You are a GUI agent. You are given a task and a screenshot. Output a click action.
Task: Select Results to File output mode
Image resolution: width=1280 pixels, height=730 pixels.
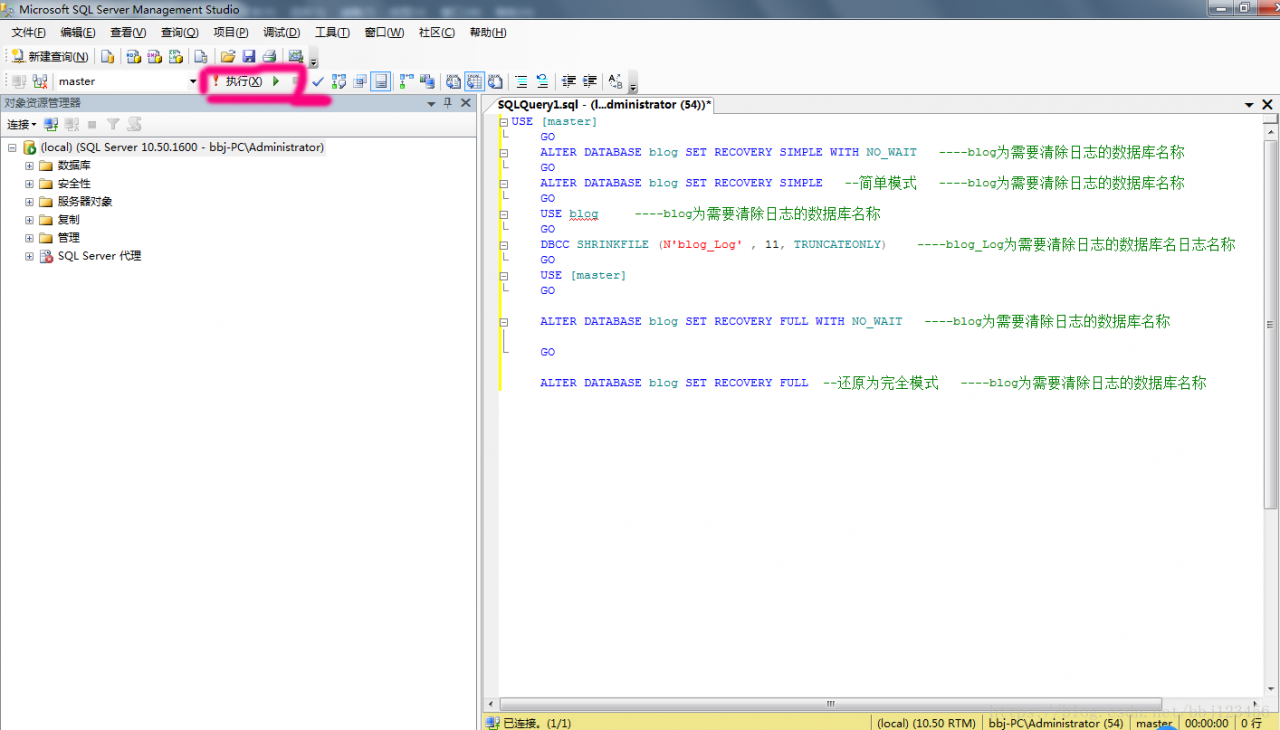point(494,81)
